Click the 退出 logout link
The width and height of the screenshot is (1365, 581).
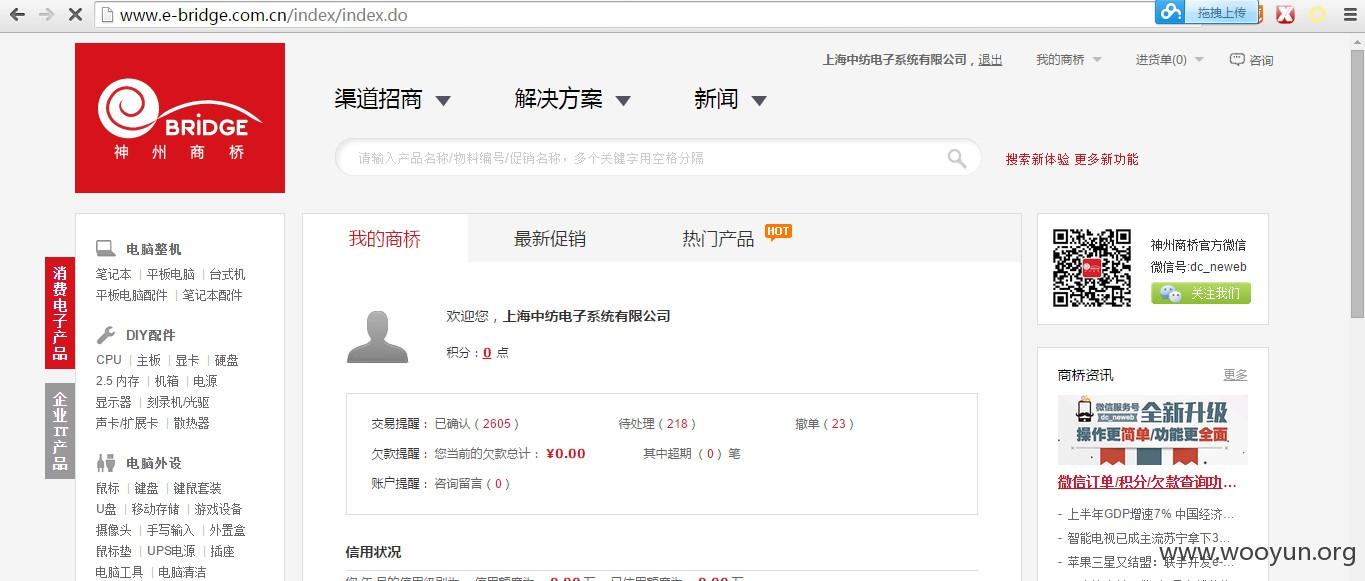click(x=990, y=60)
